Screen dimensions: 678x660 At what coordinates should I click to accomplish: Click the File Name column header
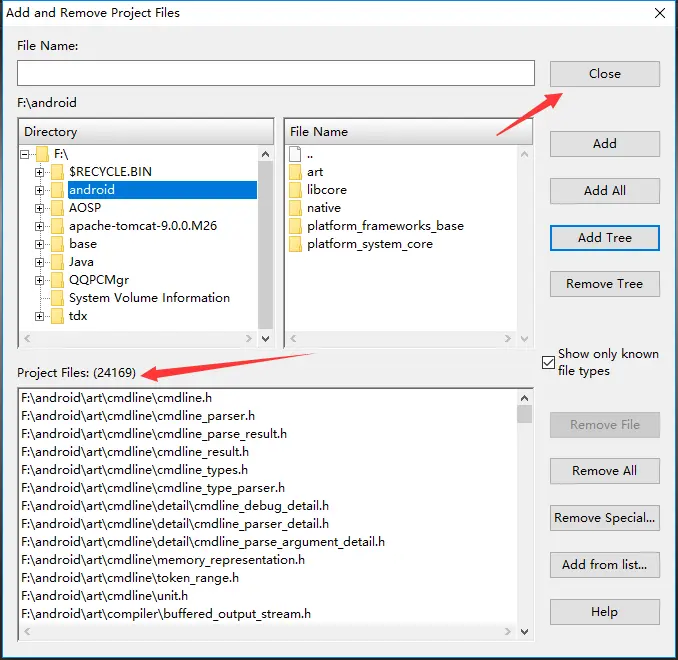(x=409, y=131)
